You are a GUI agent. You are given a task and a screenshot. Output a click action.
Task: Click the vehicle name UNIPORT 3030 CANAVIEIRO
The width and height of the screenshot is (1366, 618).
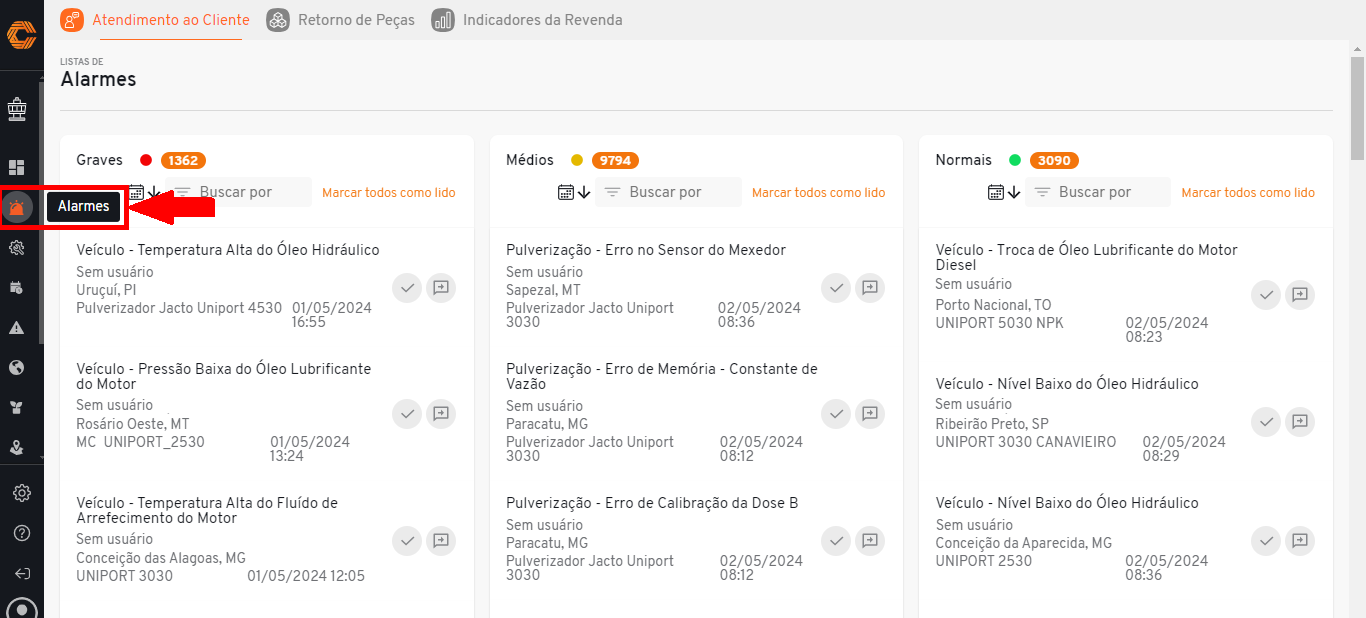(x=1025, y=442)
